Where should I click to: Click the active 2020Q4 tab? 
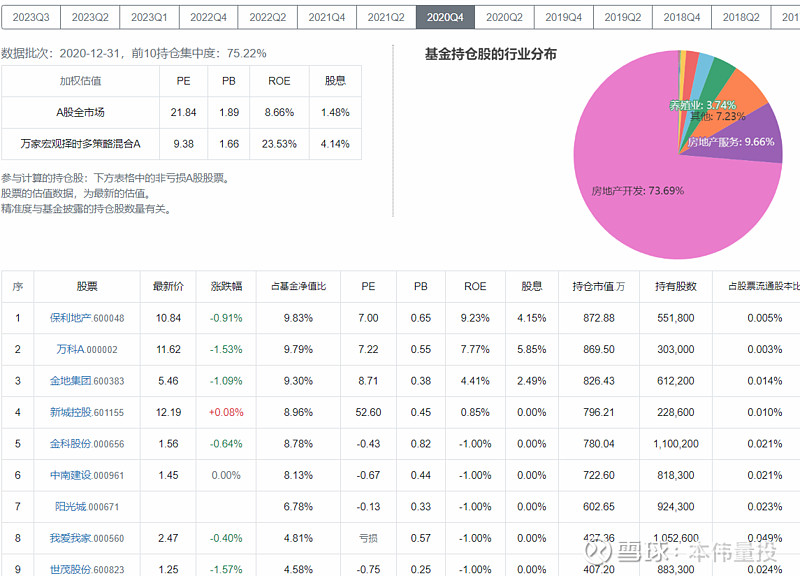pyautogui.click(x=445, y=17)
